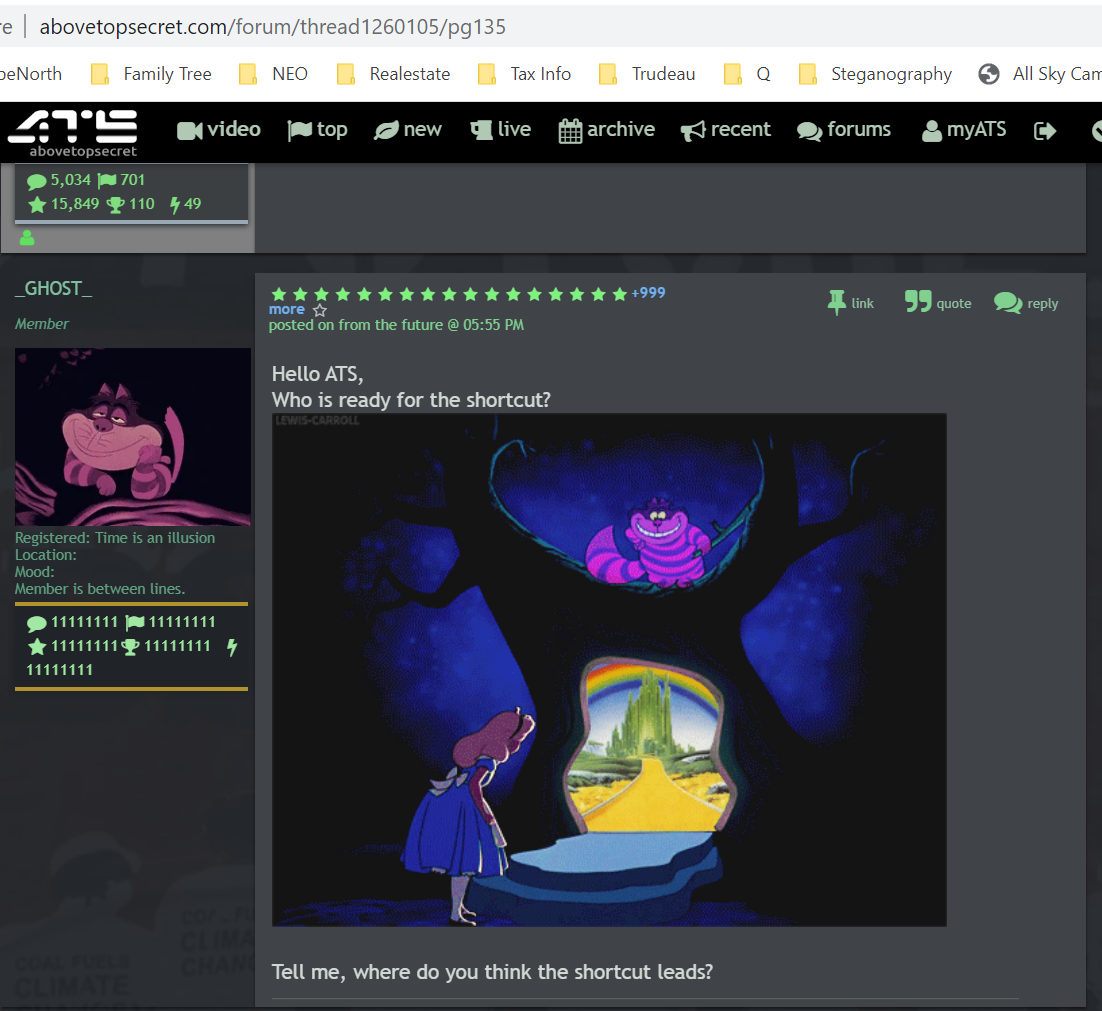Open the video section in ATS navbar
1102x1011 pixels.
pyautogui.click(x=219, y=130)
